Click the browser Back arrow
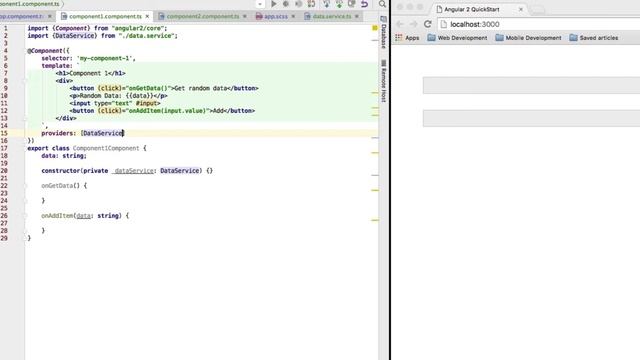The height and width of the screenshot is (360, 640). 400,24
